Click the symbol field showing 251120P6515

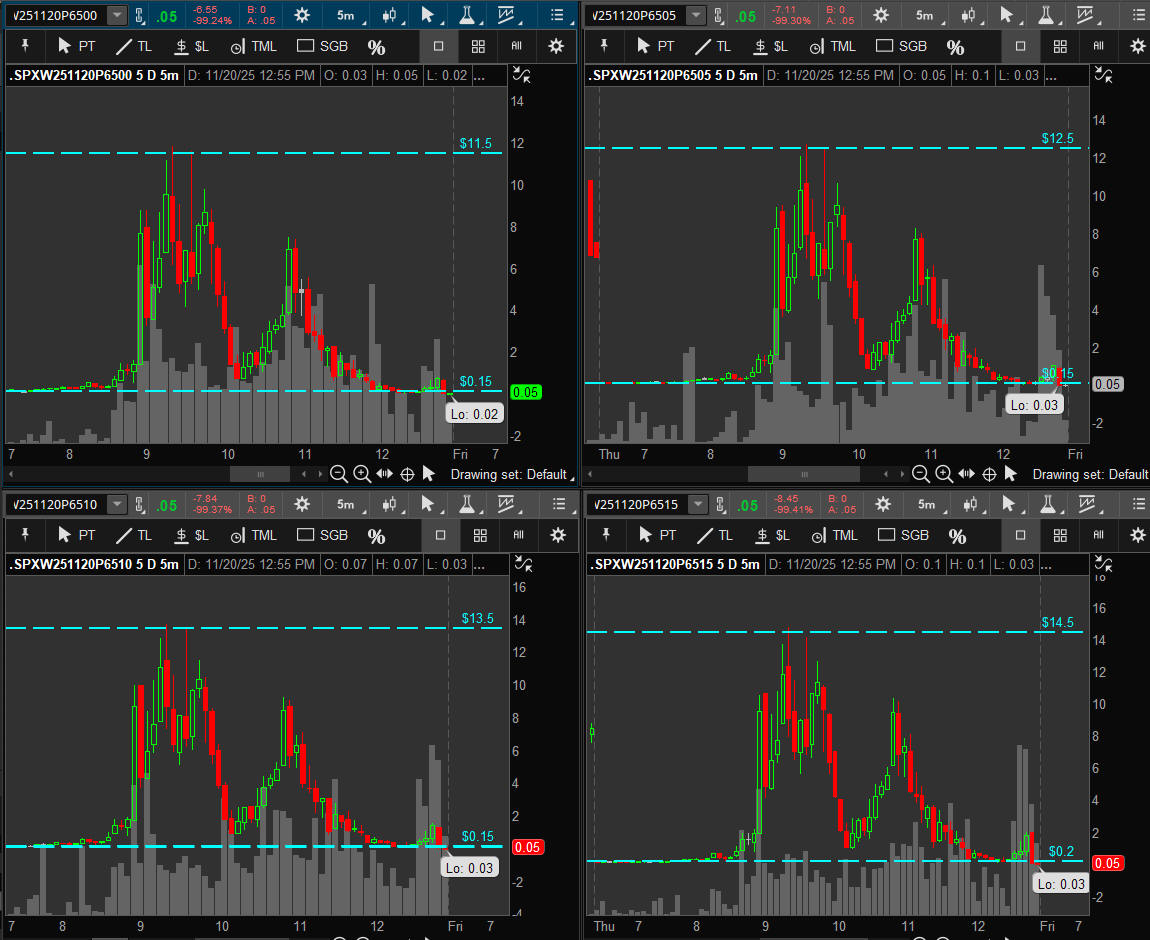point(639,505)
